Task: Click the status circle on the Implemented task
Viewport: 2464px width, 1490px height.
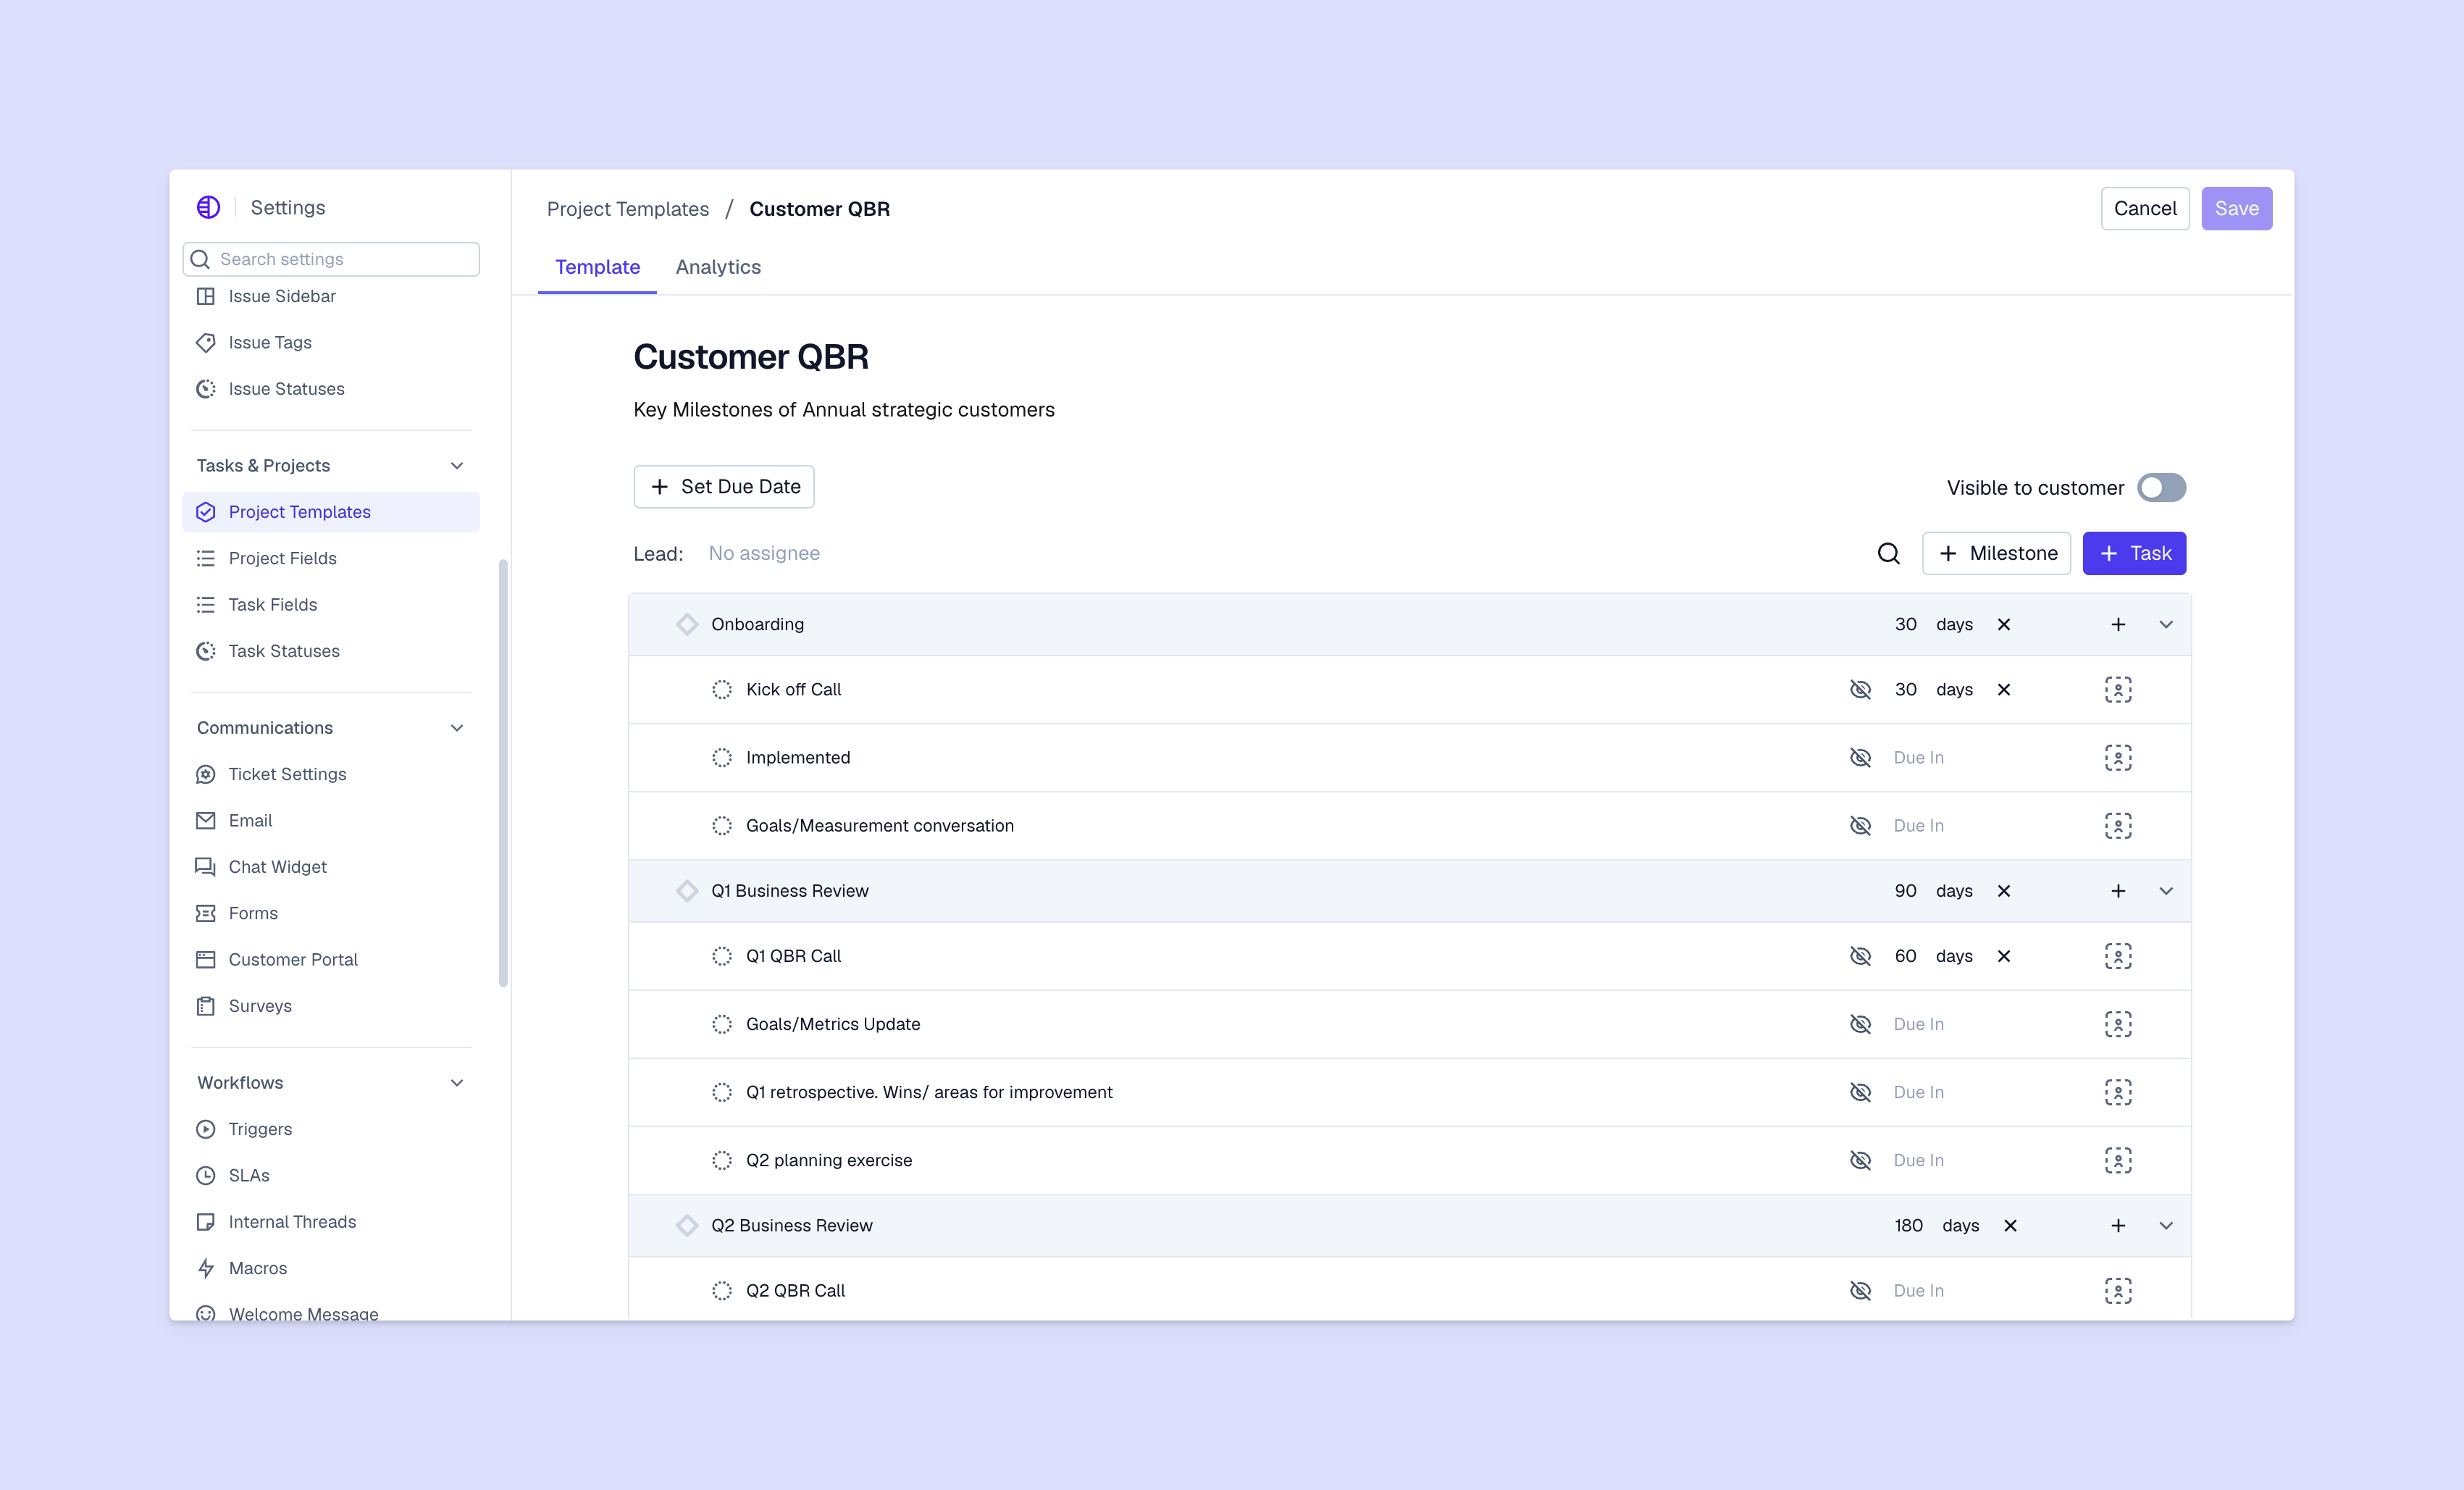Action: click(x=721, y=758)
